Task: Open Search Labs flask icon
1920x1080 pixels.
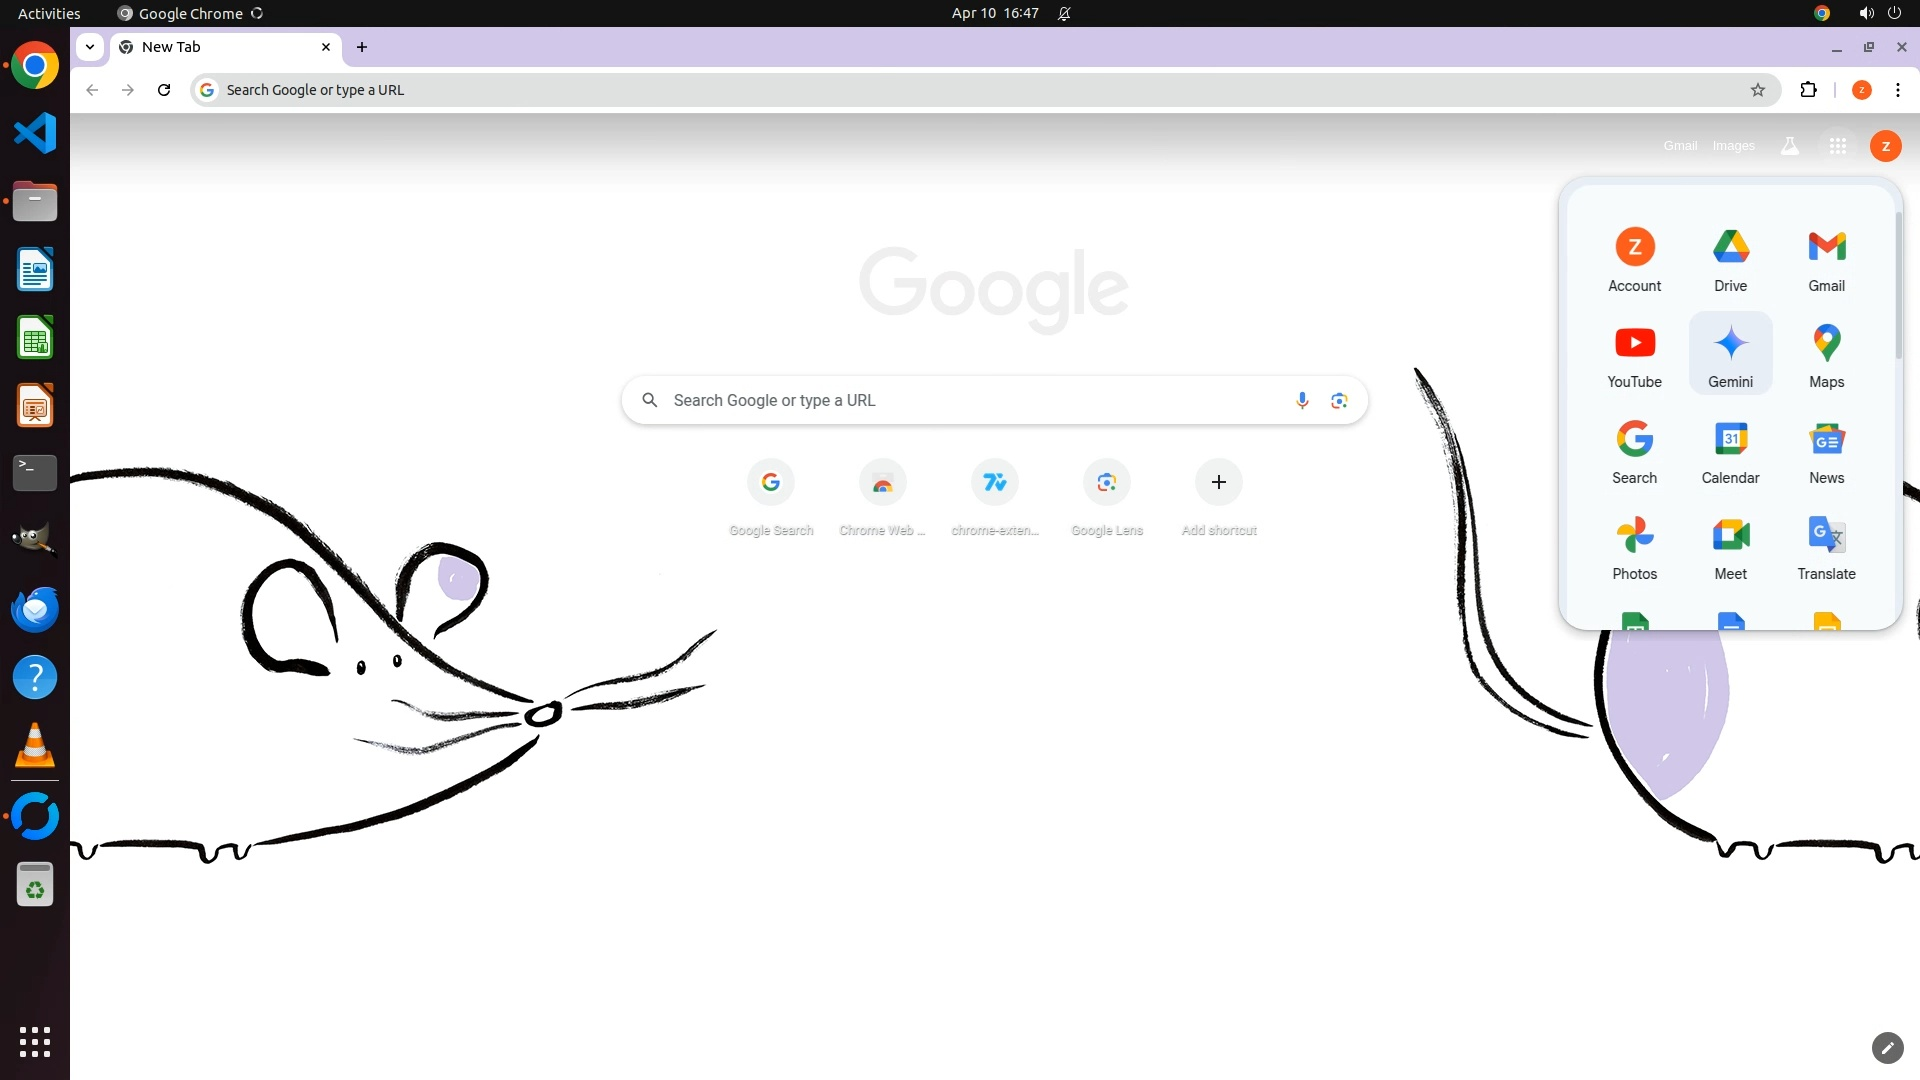Action: point(1789,146)
